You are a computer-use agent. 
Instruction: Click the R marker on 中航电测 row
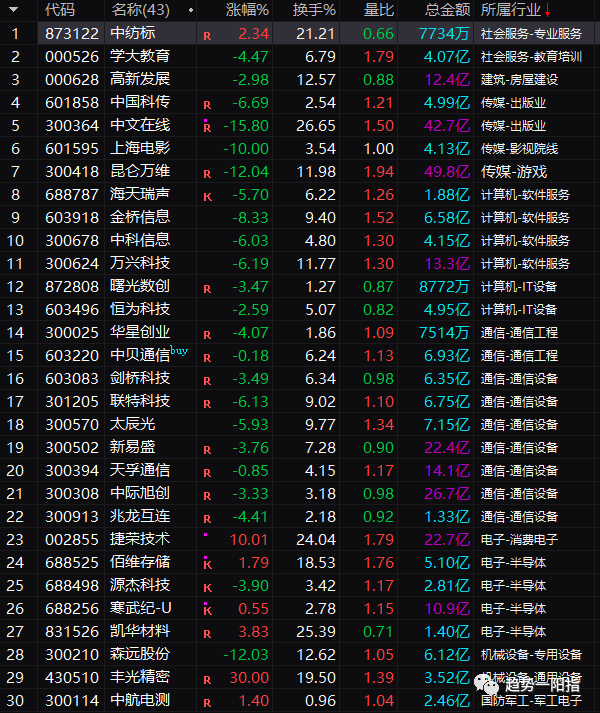(207, 703)
